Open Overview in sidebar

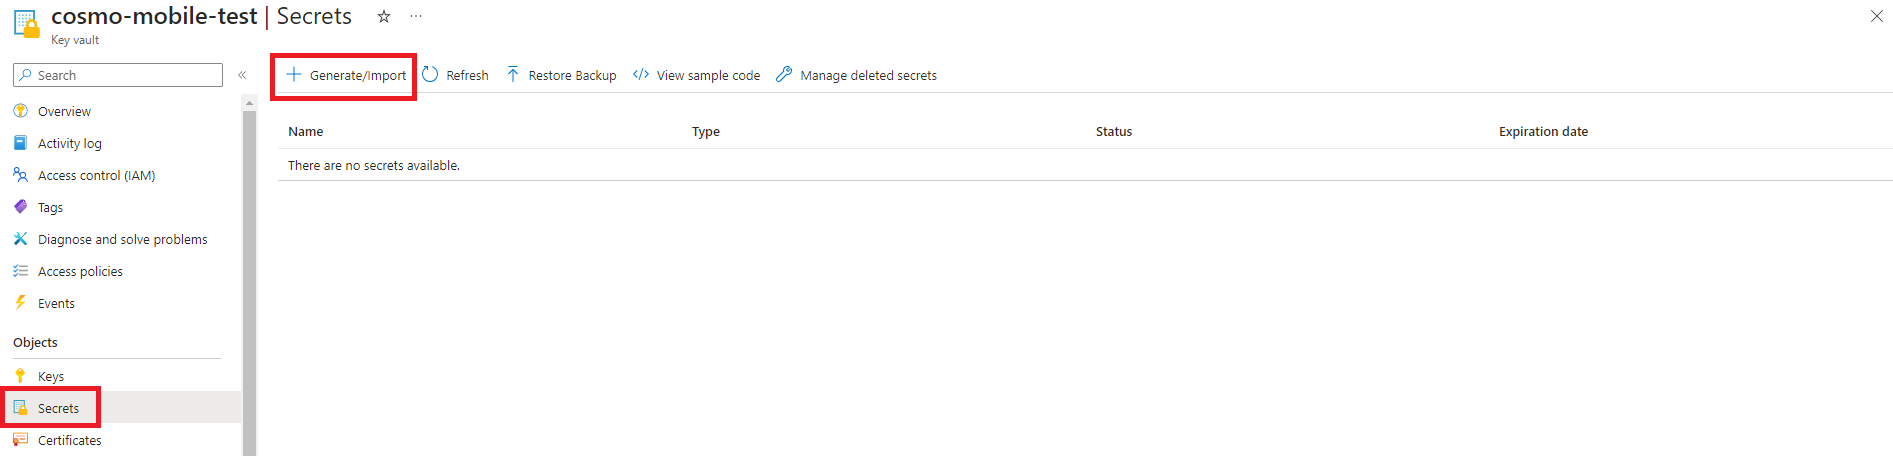coord(64,112)
